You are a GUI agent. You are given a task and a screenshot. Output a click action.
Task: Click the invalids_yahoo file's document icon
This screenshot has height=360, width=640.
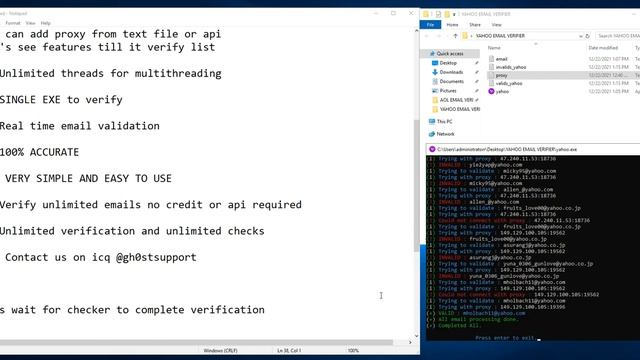tap(491, 67)
